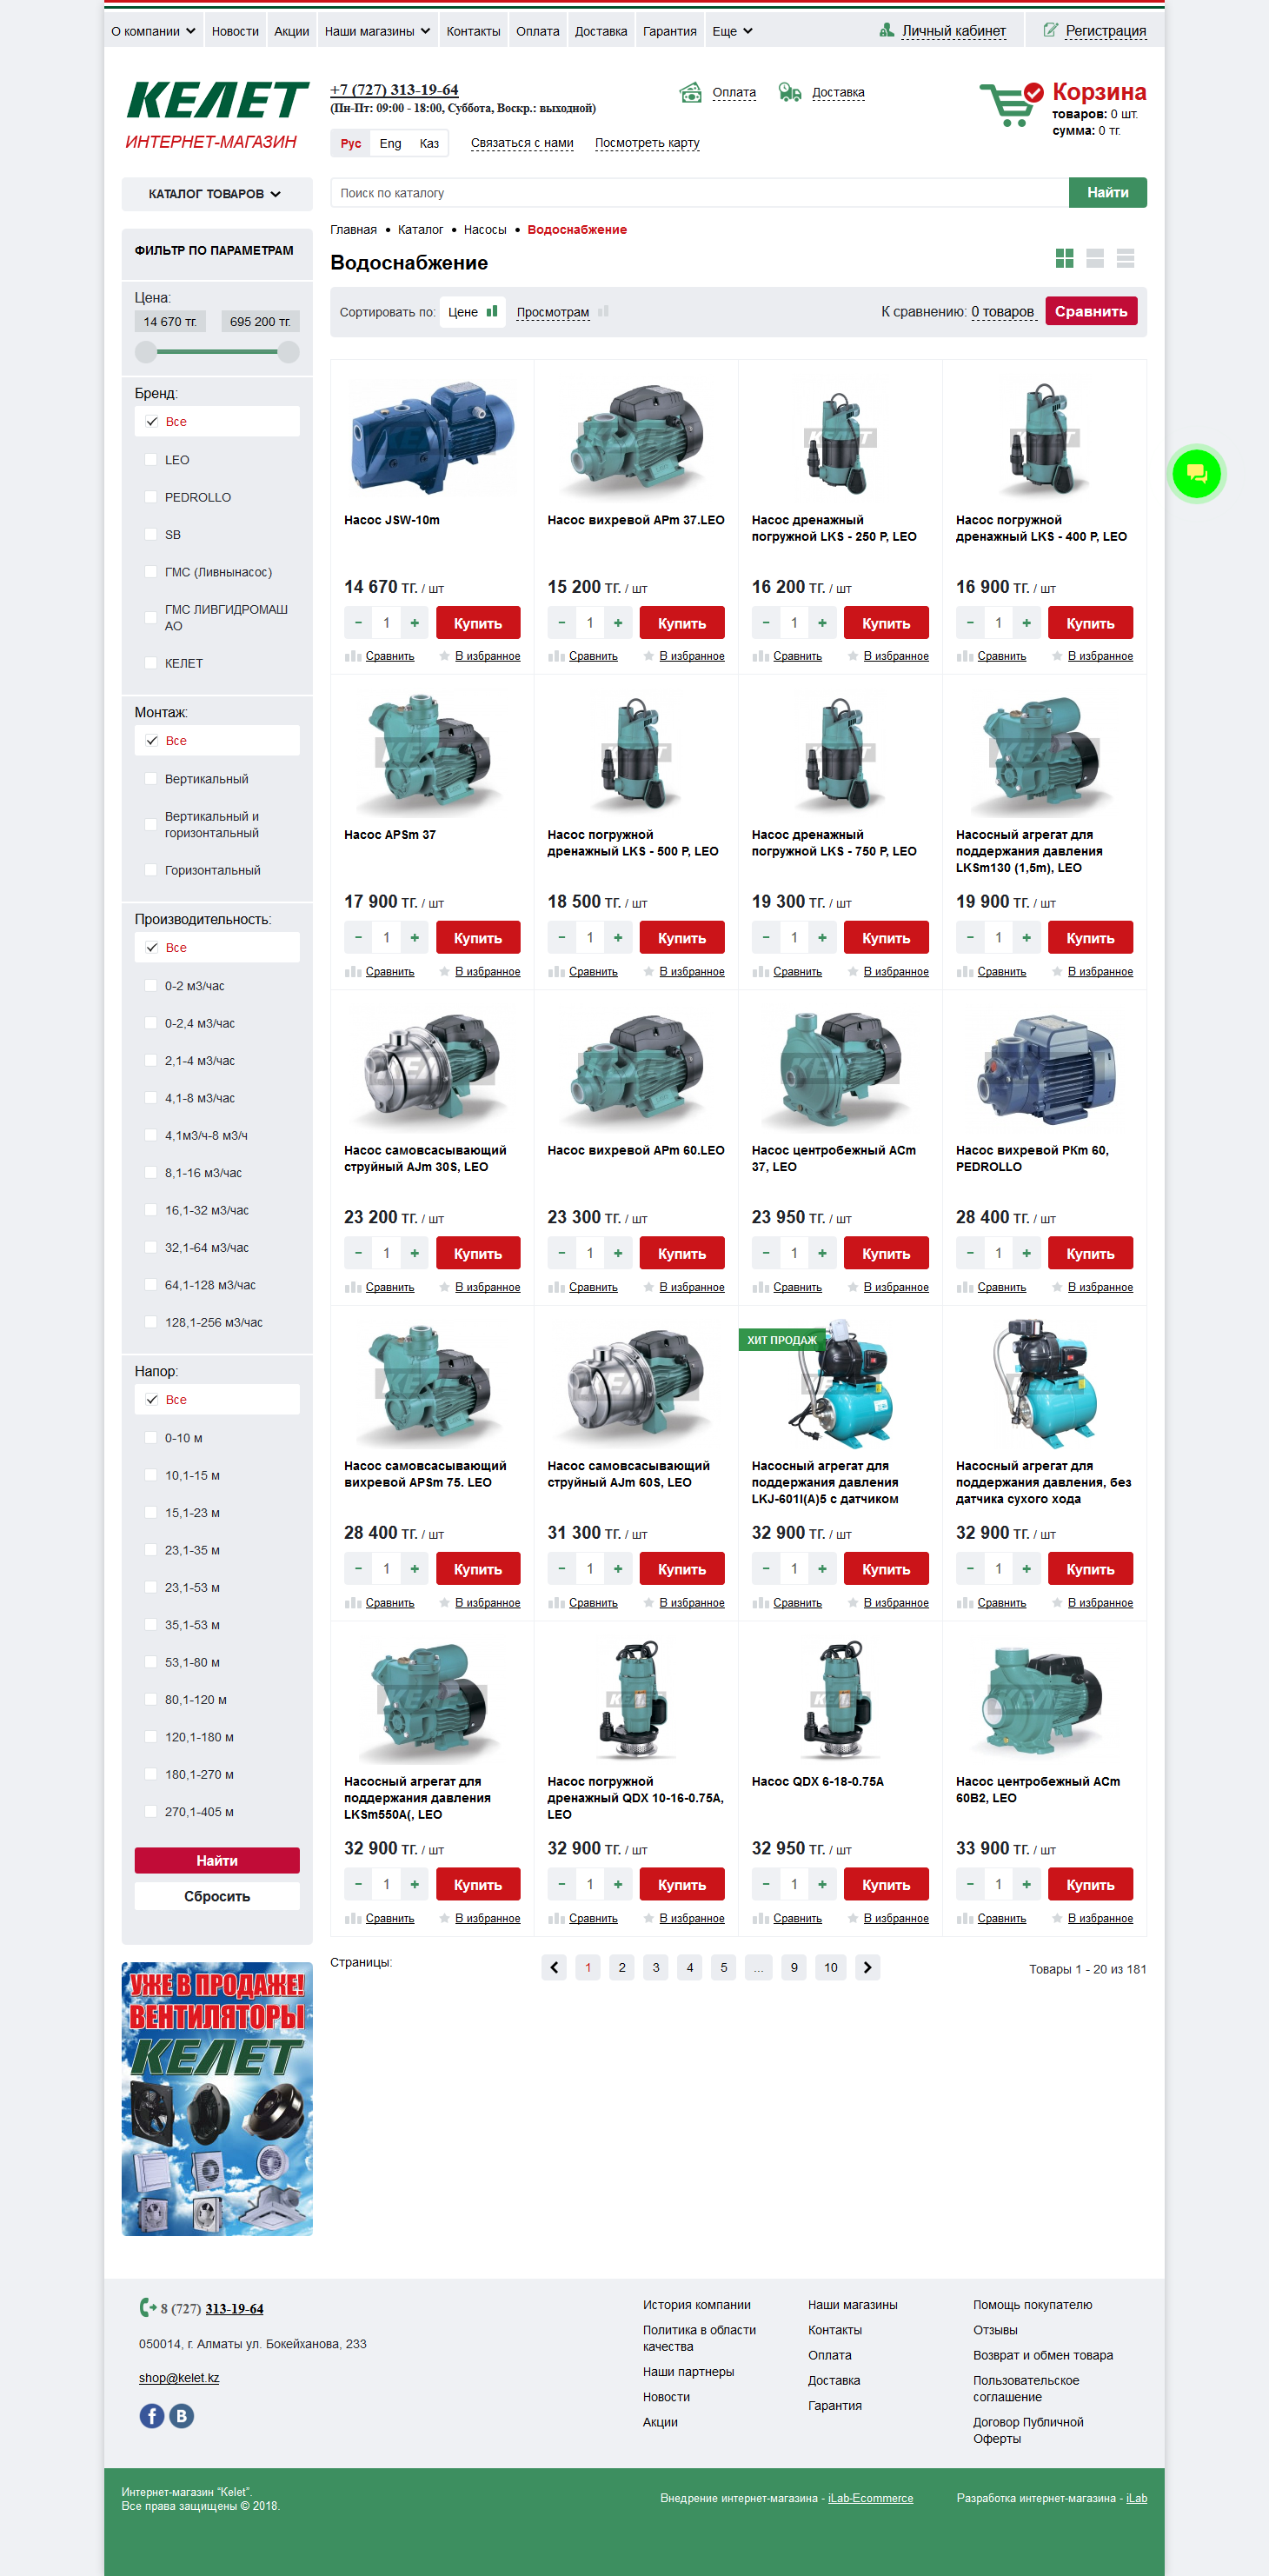This screenshot has height=2576, width=1269.
Task: Click the КЕЛЕТ logo
Action: pos(217,101)
